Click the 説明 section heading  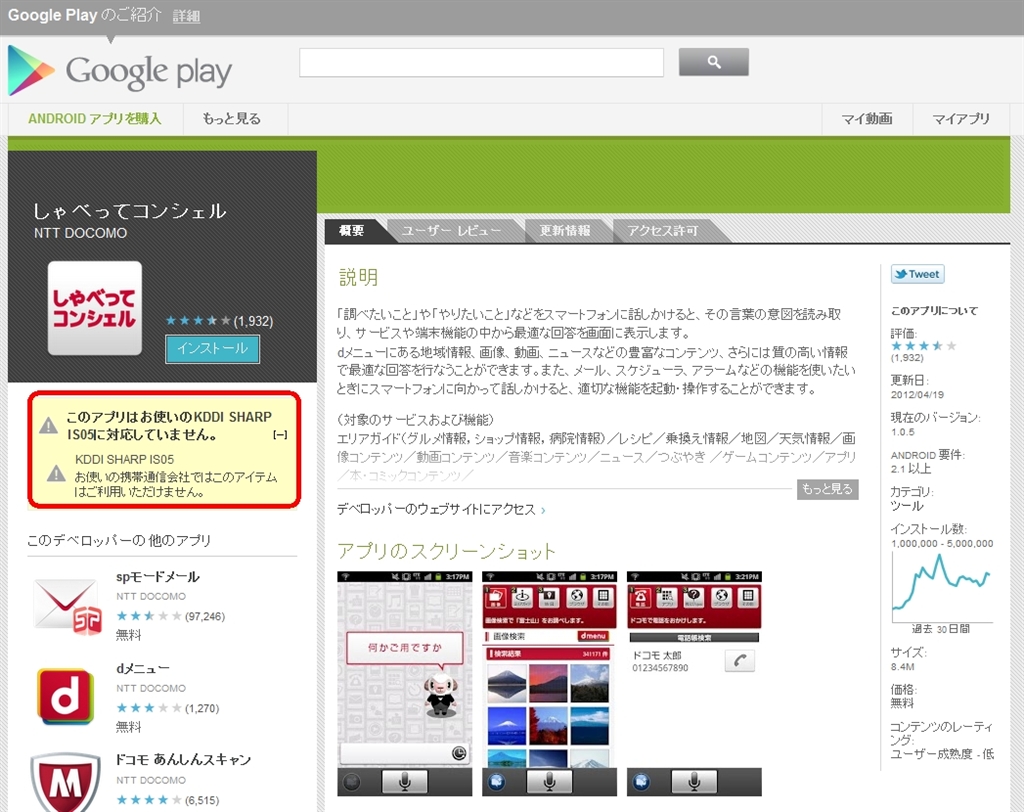click(x=358, y=278)
